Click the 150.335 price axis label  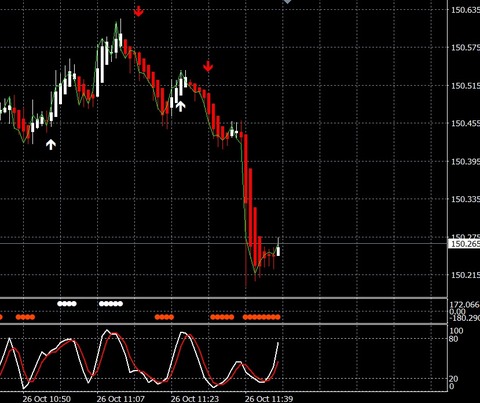(465, 199)
